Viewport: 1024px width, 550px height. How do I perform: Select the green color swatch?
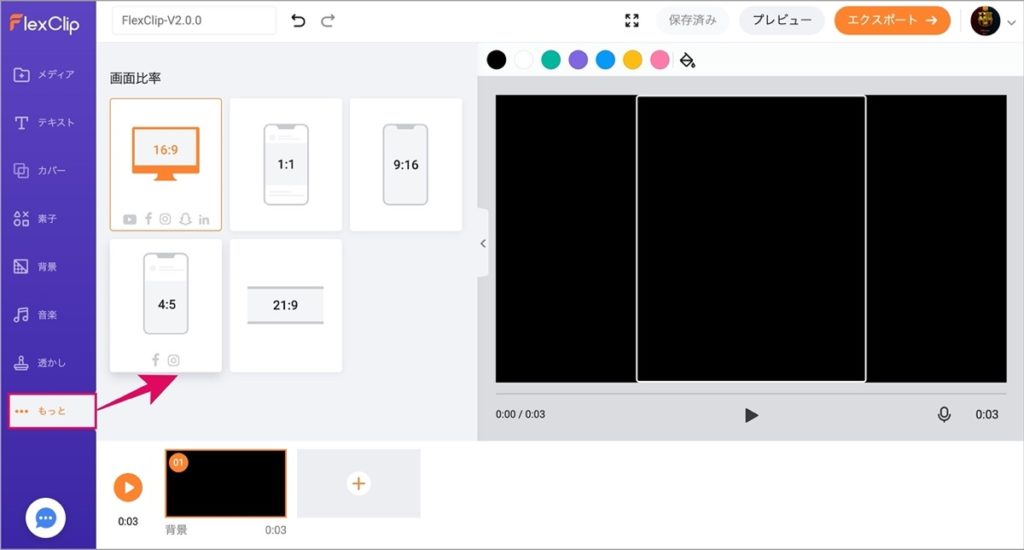(x=551, y=59)
